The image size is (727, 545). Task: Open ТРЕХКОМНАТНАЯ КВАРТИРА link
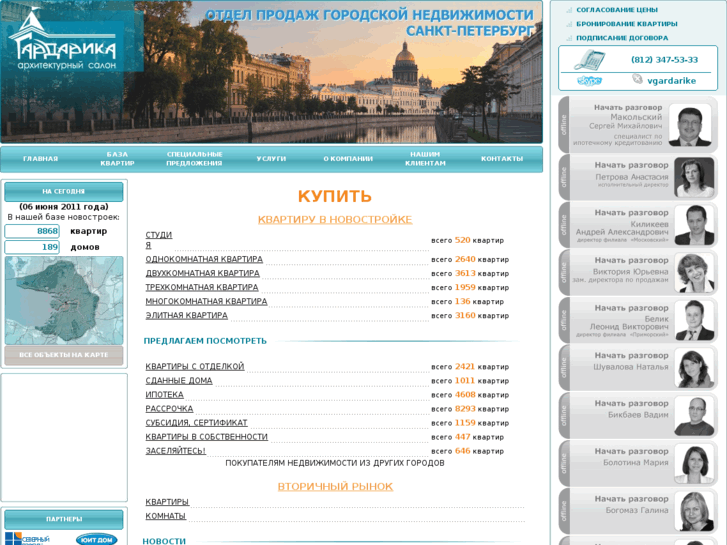tap(202, 287)
